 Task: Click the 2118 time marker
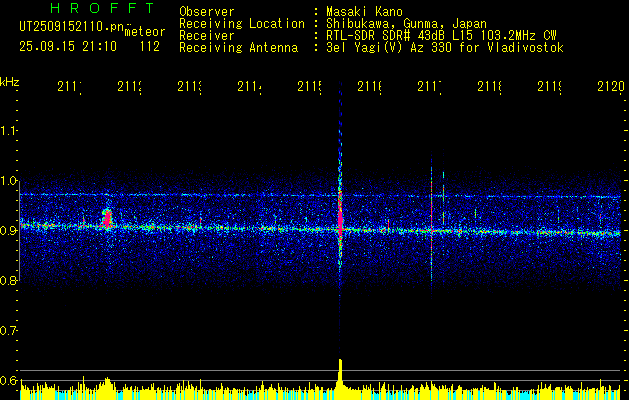[489, 86]
